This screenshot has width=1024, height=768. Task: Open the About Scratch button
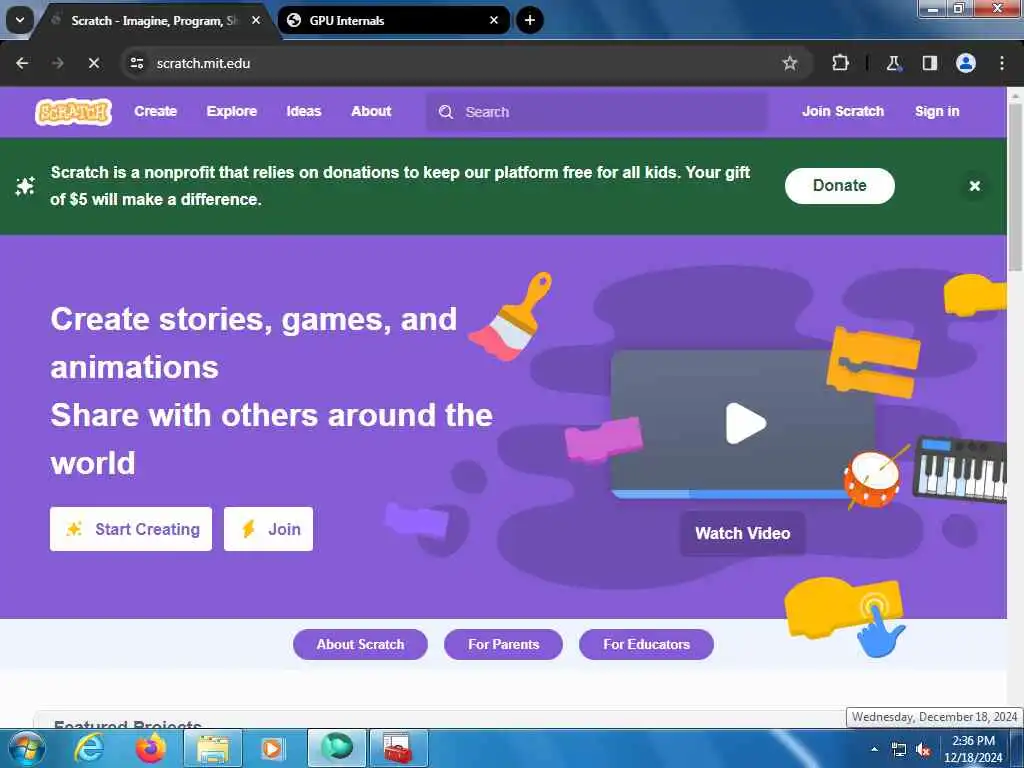point(360,645)
